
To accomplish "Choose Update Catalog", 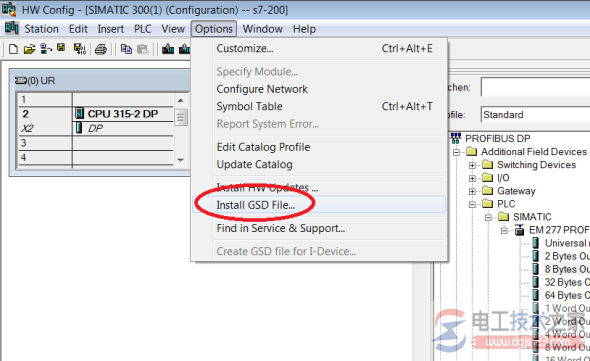I will (319, 165).
